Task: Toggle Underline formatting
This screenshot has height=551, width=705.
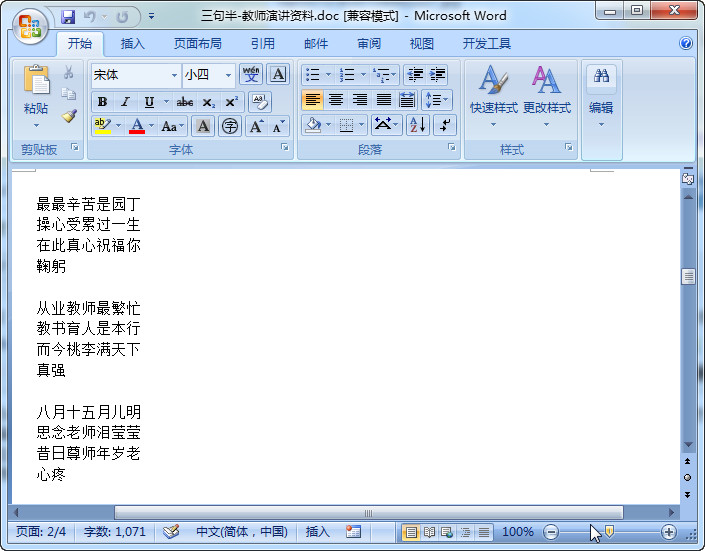Action: pos(149,102)
